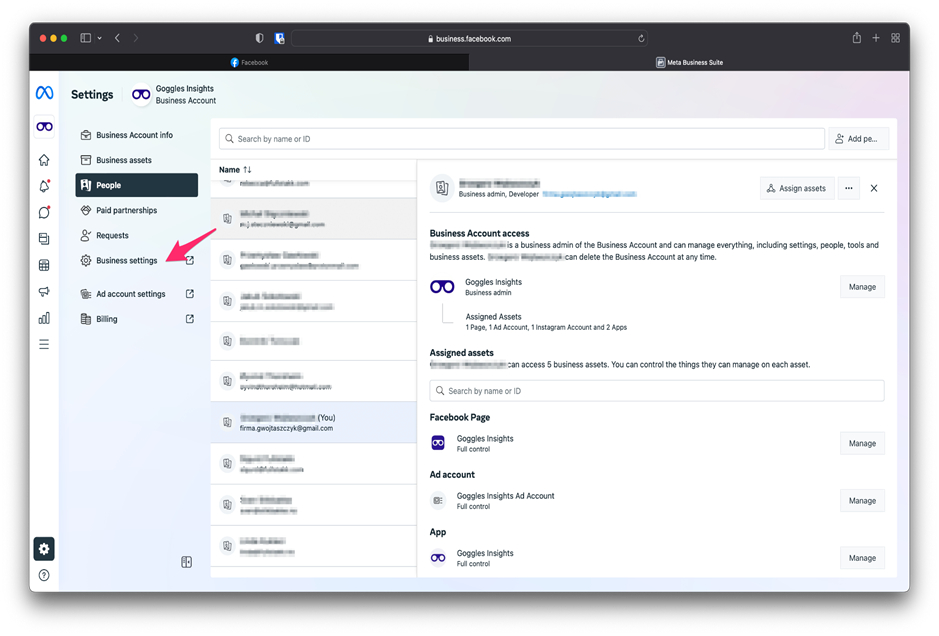Click the Ads megaphone icon
The image size is (939, 636).
[x=44, y=292]
